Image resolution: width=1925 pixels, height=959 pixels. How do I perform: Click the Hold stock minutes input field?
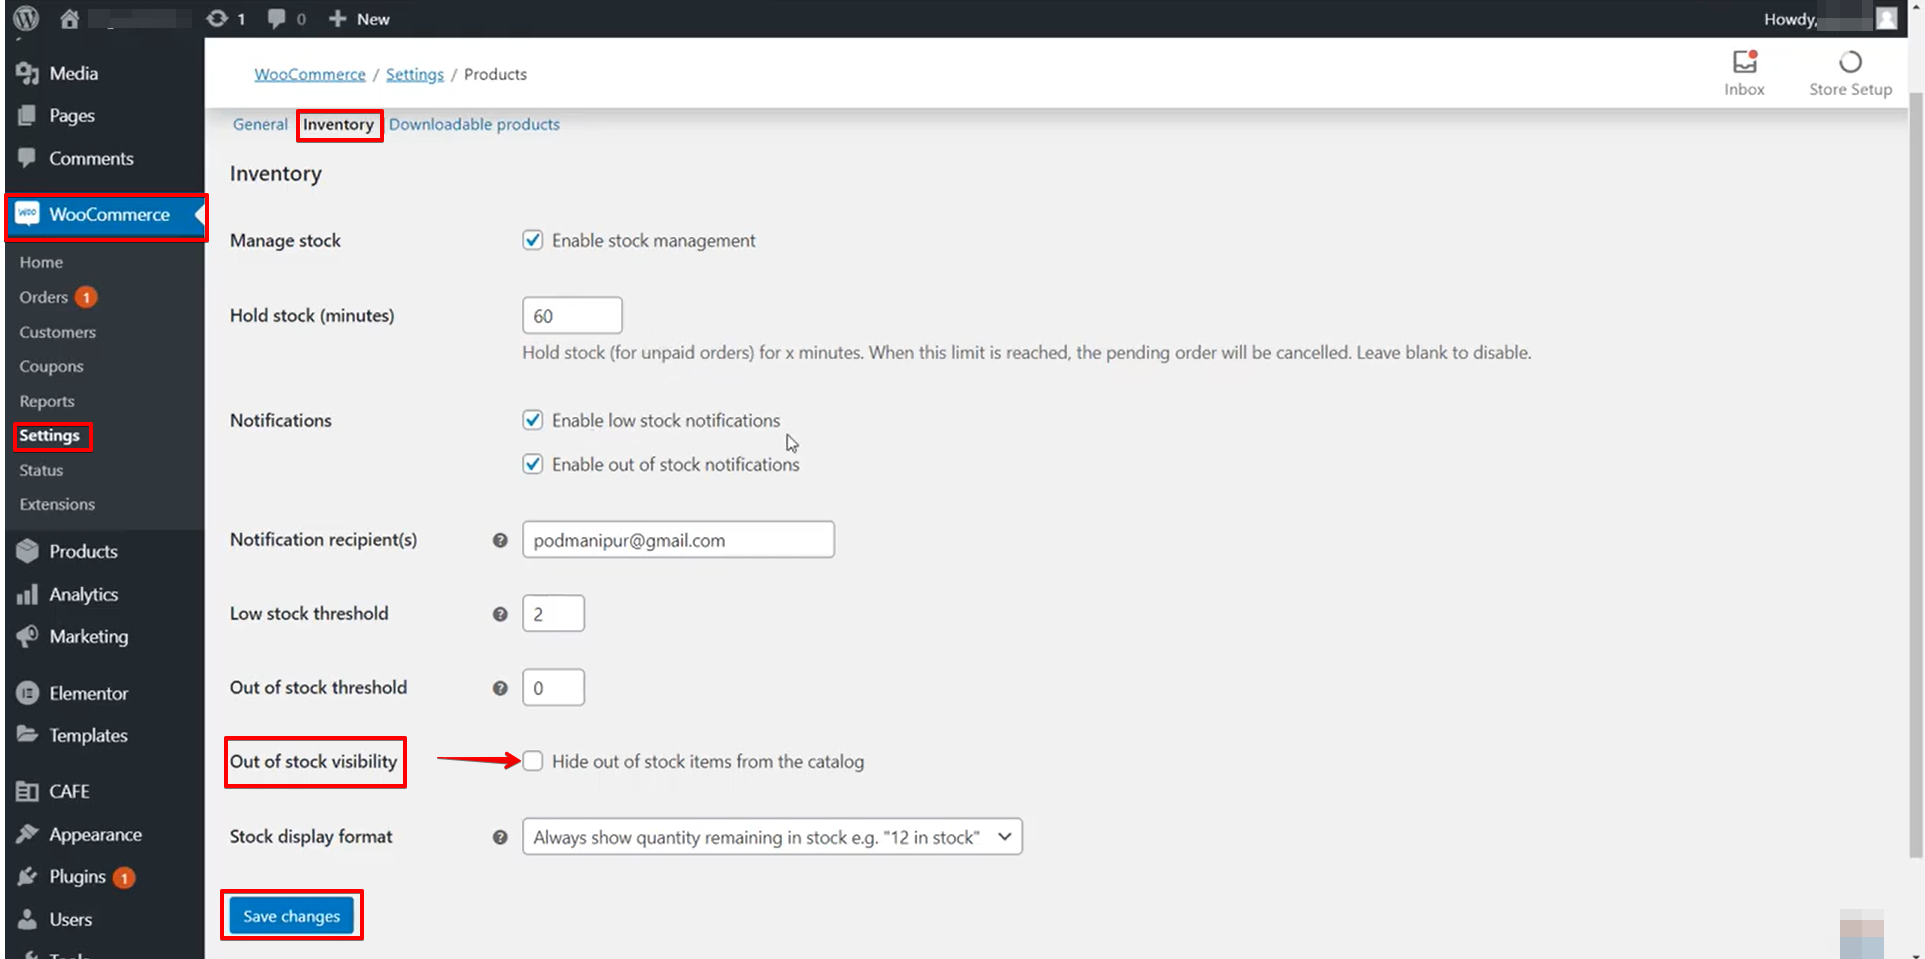click(572, 316)
